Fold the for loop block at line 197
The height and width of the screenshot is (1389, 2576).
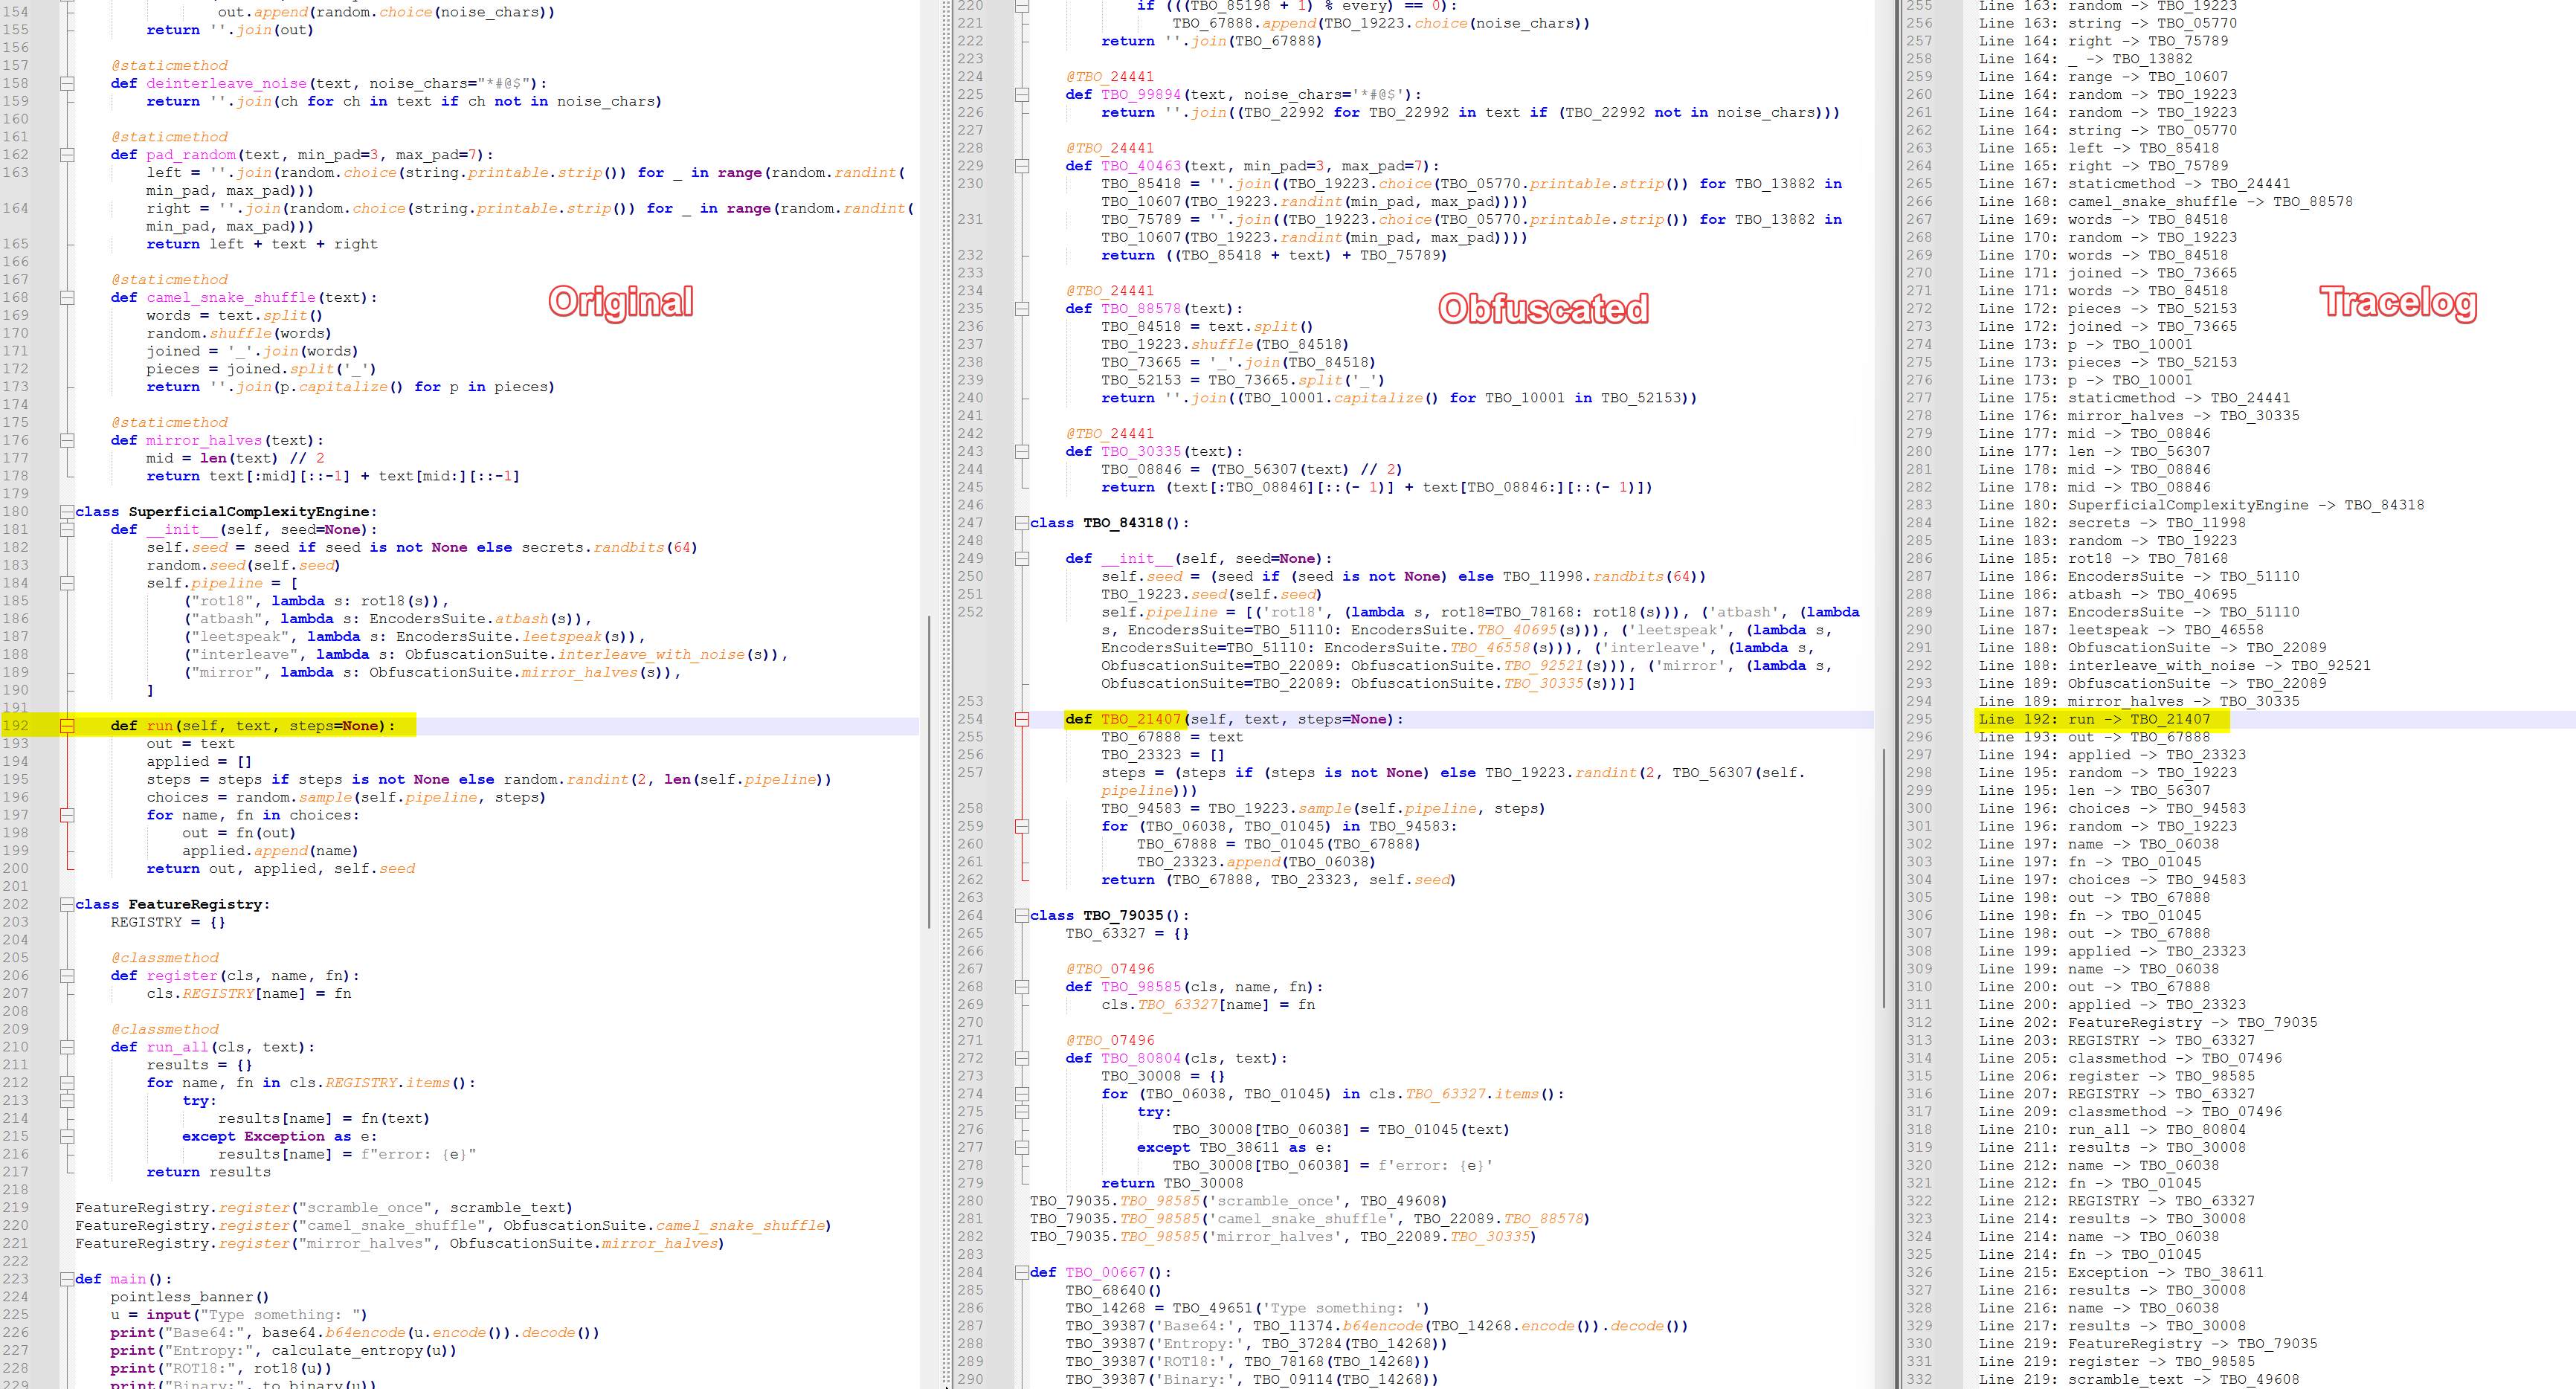pos(67,815)
